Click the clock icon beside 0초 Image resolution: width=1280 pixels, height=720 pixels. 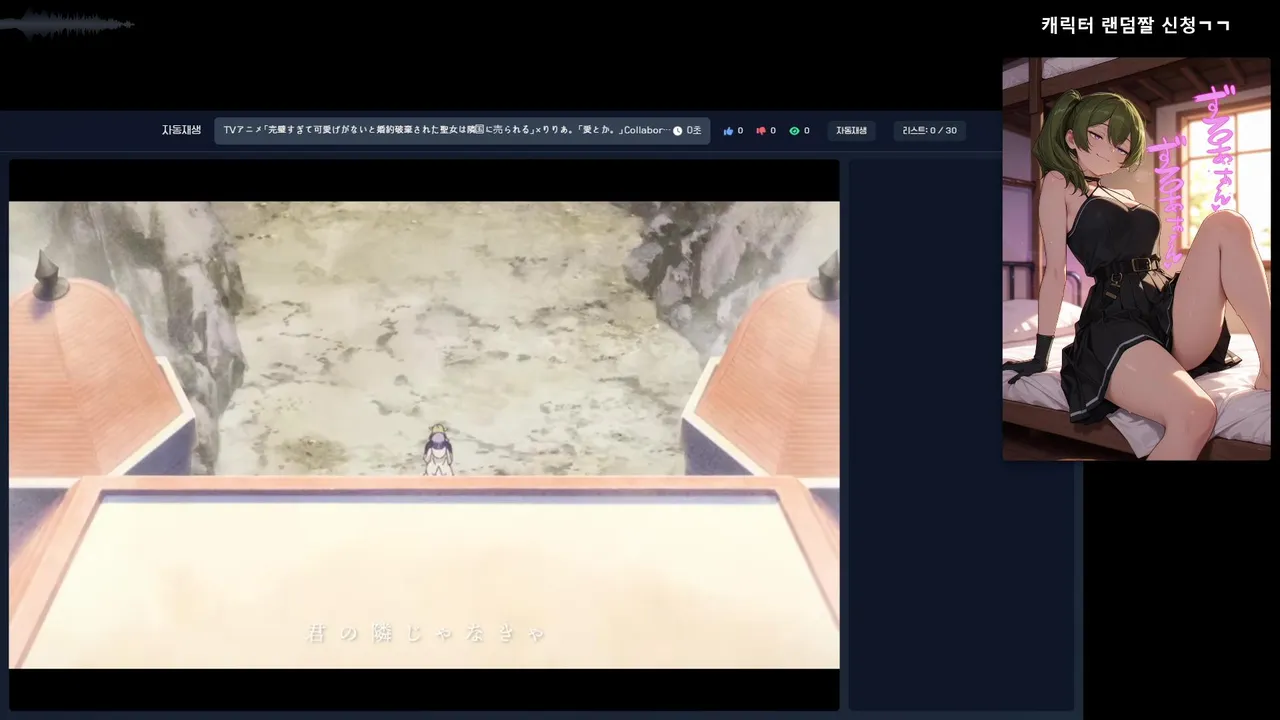[x=677, y=131]
